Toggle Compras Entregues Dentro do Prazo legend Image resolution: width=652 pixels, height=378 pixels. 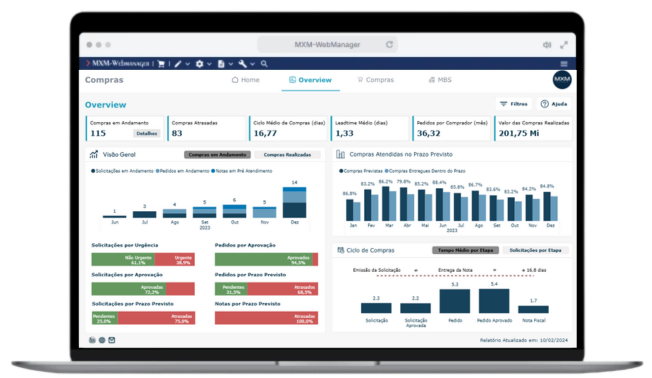click(x=425, y=171)
